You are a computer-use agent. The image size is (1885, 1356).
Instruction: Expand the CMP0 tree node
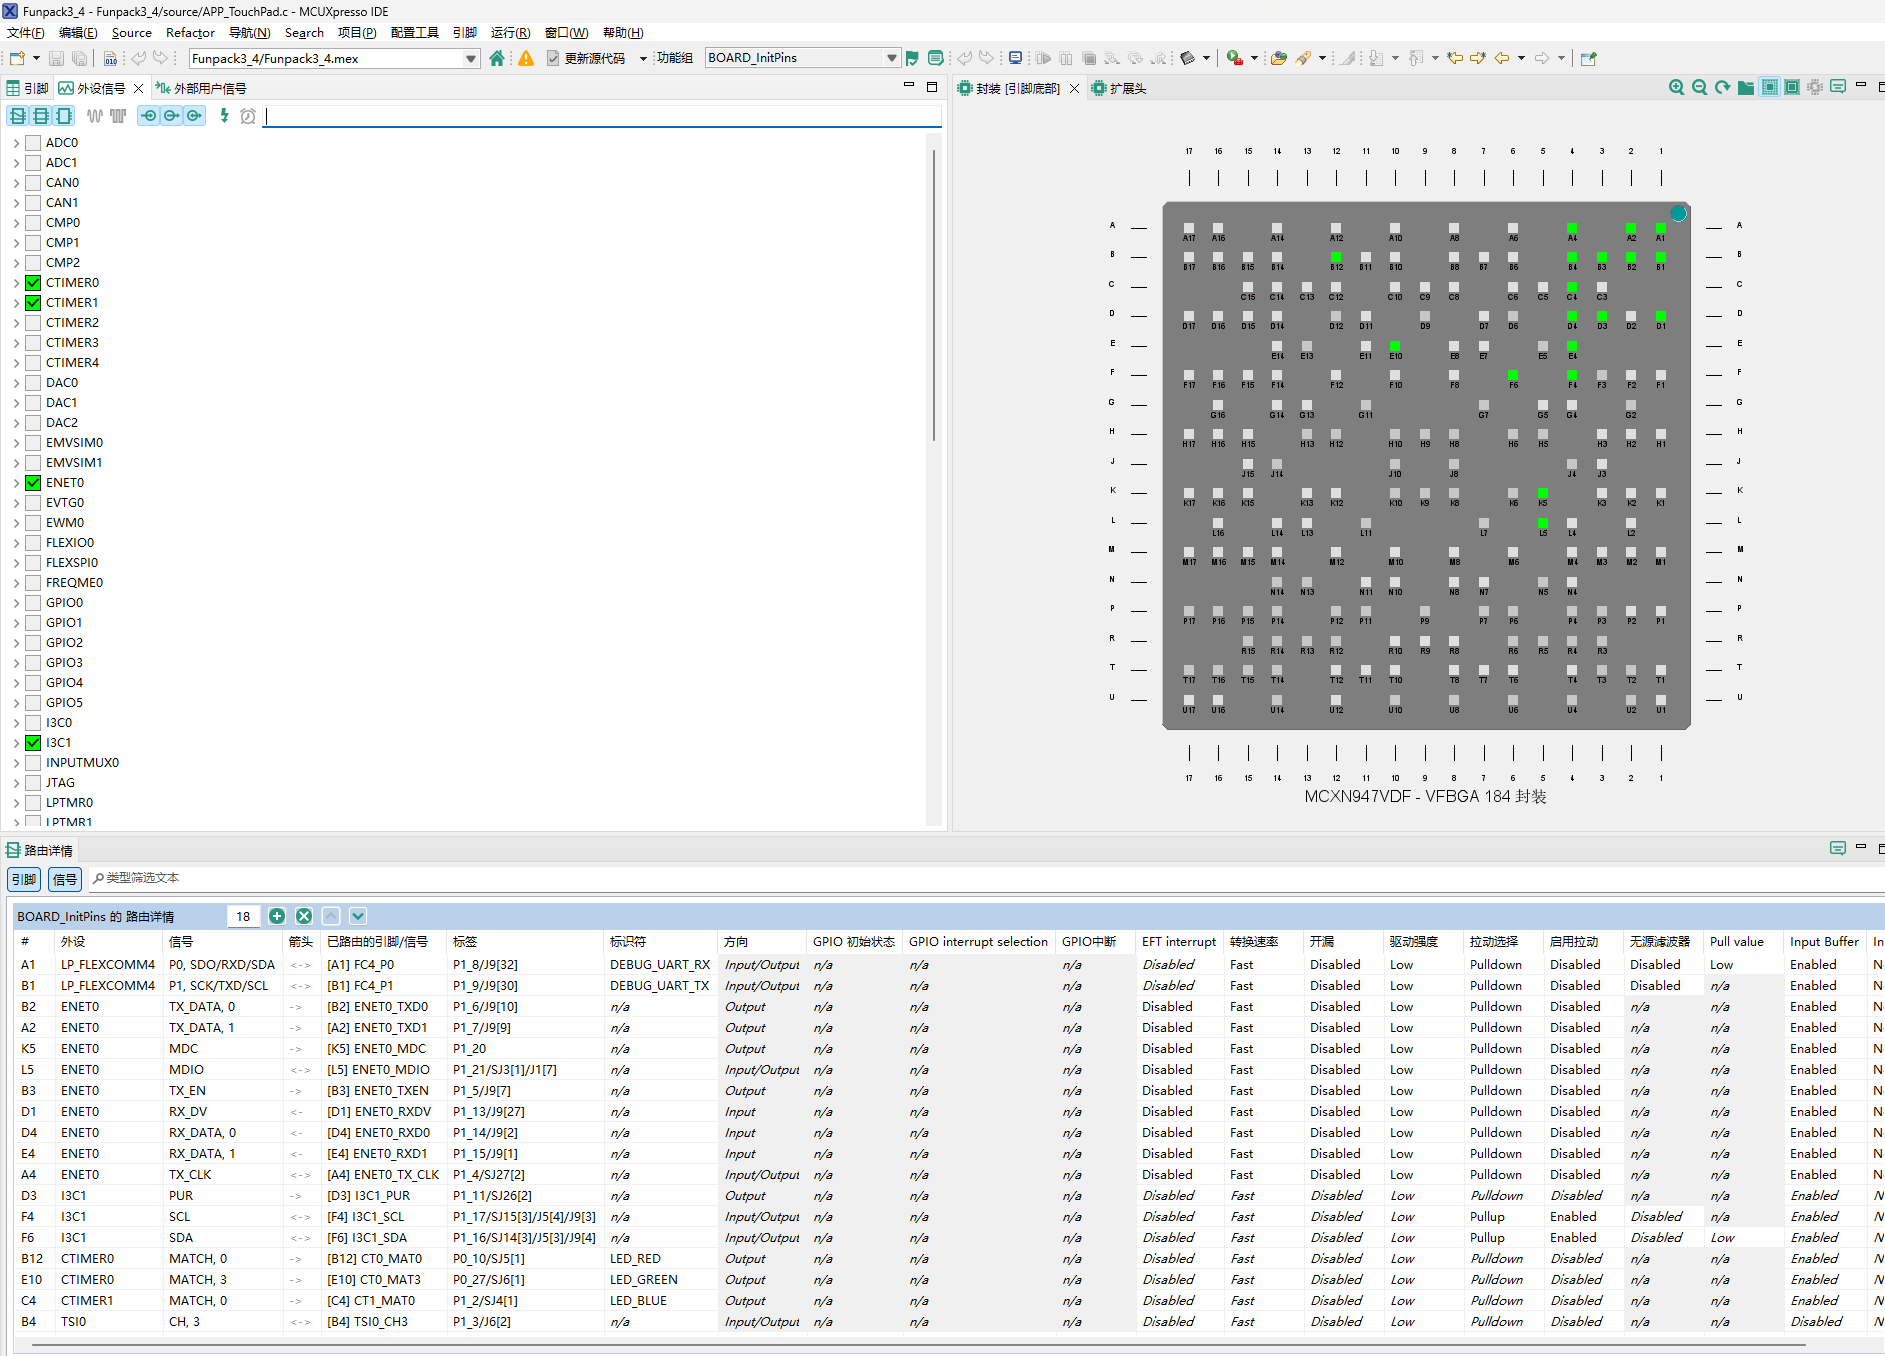tap(16, 223)
